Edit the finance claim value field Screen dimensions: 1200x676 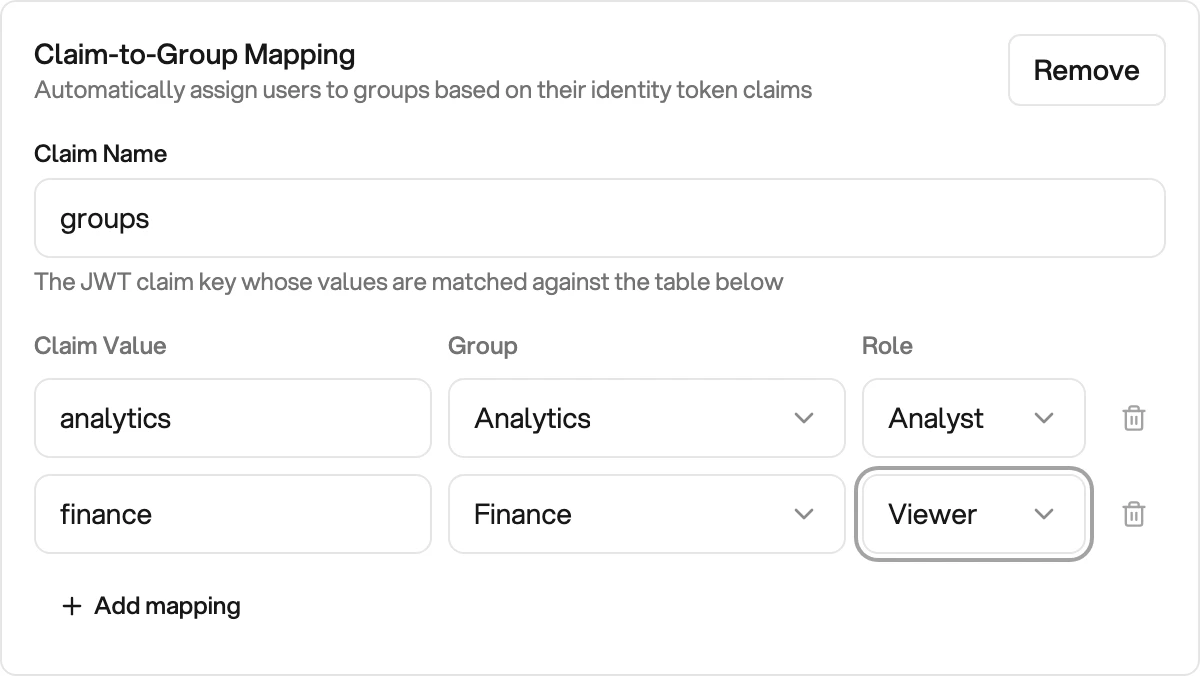coord(233,514)
